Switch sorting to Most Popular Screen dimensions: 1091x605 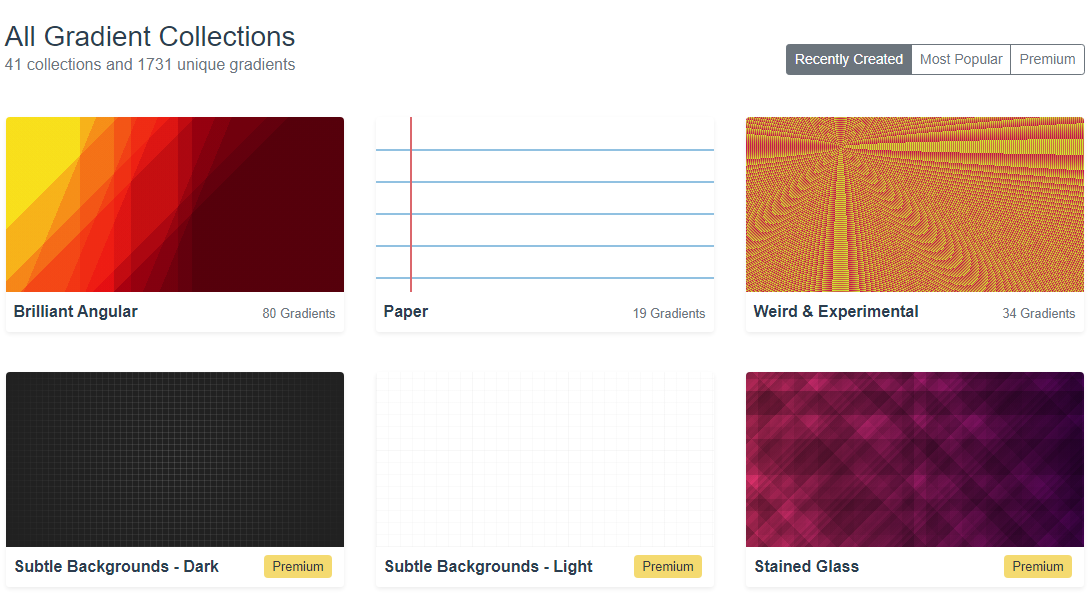coord(960,59)
